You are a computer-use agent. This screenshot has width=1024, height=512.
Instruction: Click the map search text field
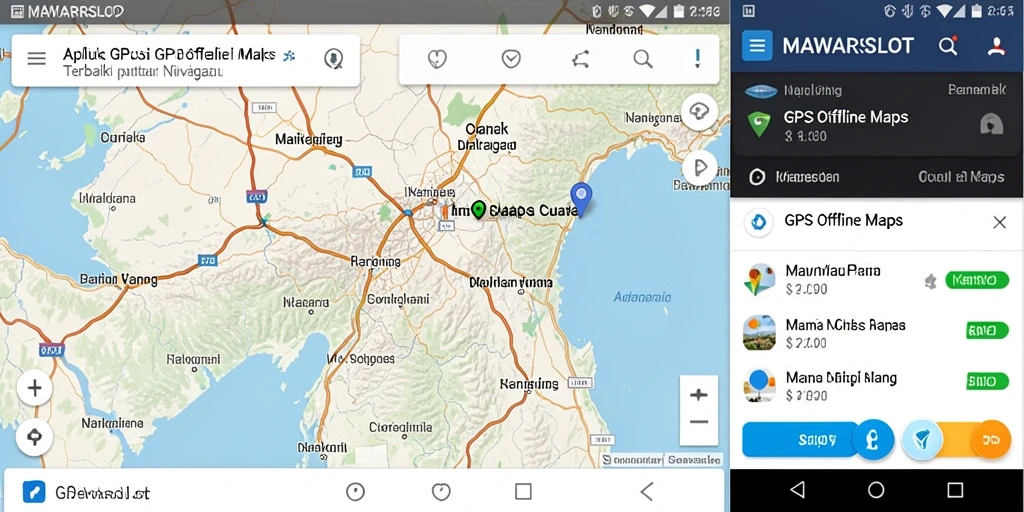(185, 60)
